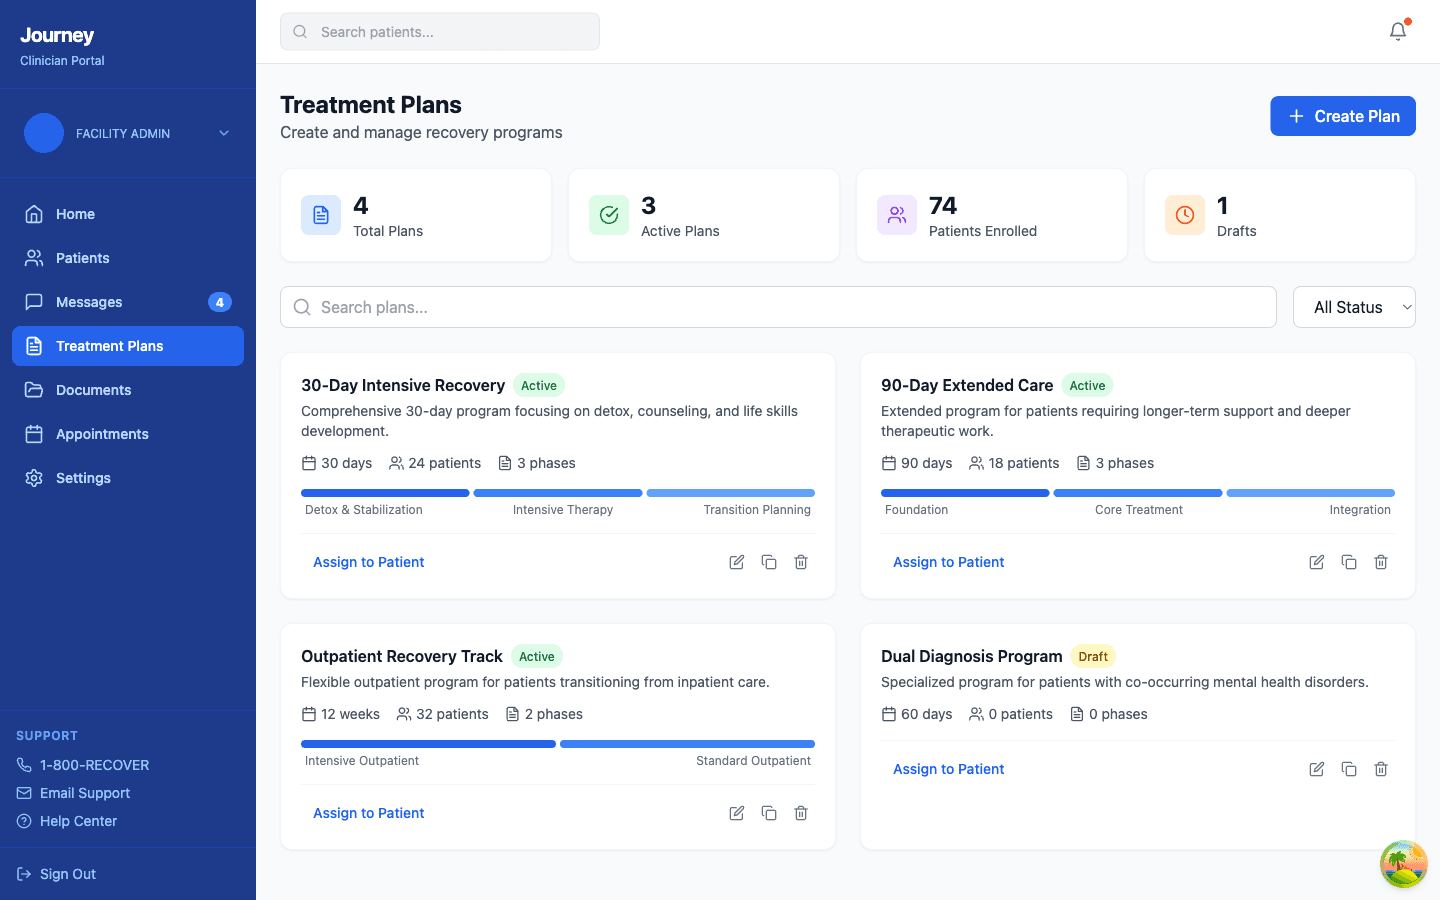Viewport: 1440px width, 900px height.
Task: Duplicate the 90-Day Extended Care plan
Action: (1349, 562)
